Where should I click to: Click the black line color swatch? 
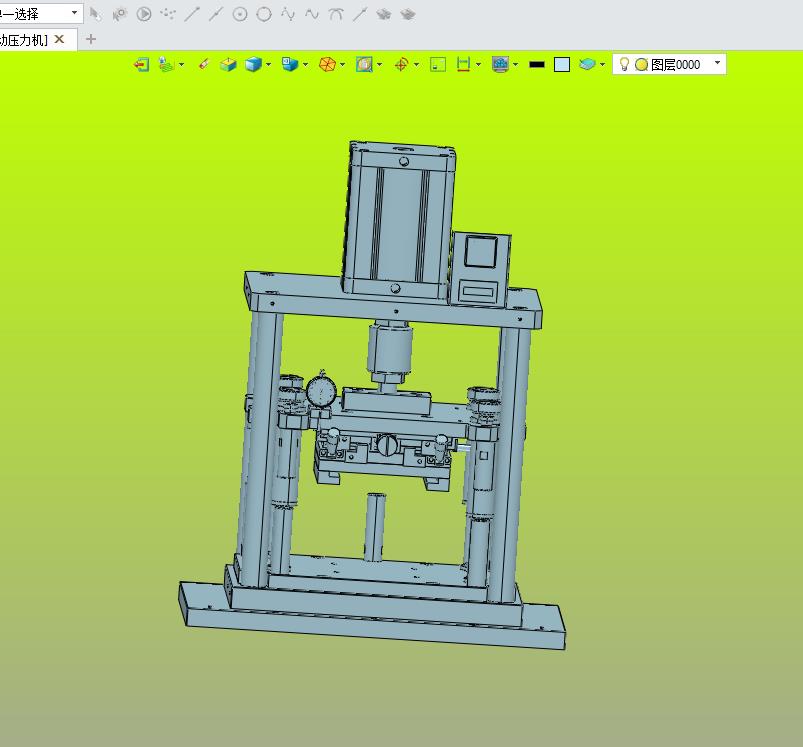[x=537, y=65]
